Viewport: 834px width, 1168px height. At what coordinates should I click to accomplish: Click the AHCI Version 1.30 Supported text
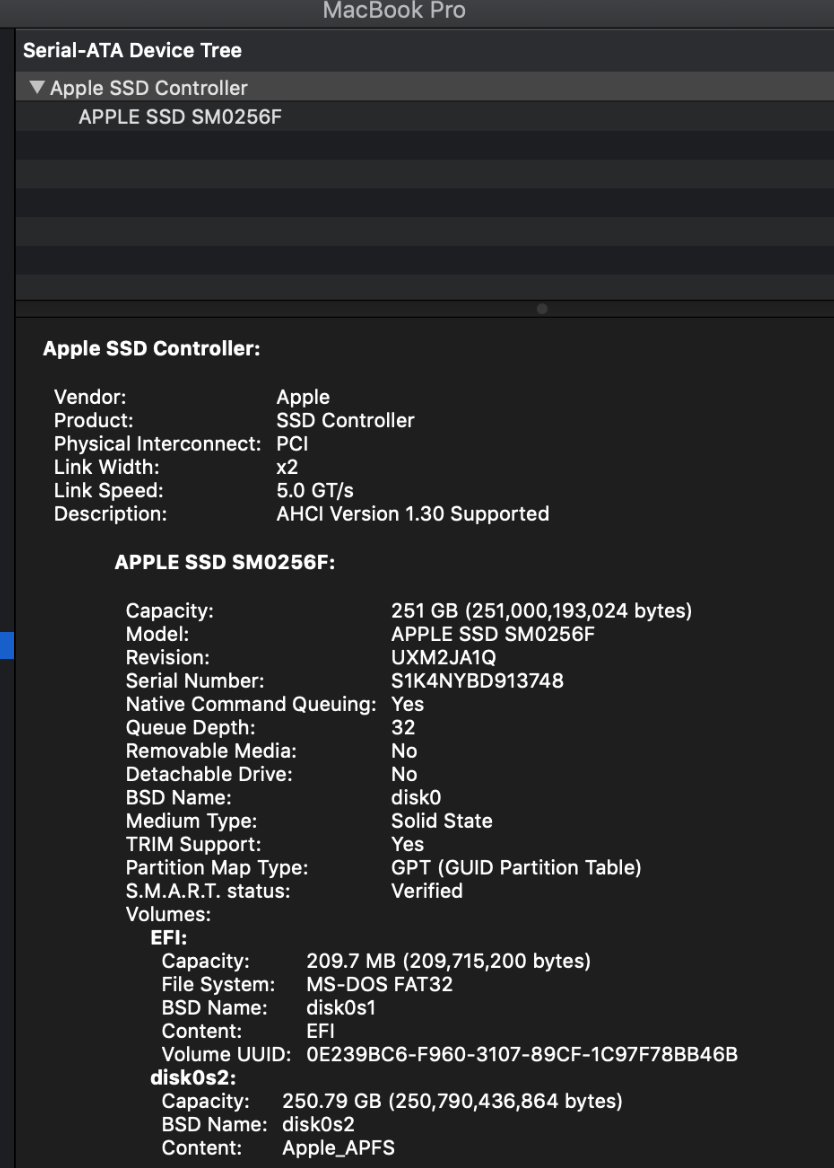point(413,514)
